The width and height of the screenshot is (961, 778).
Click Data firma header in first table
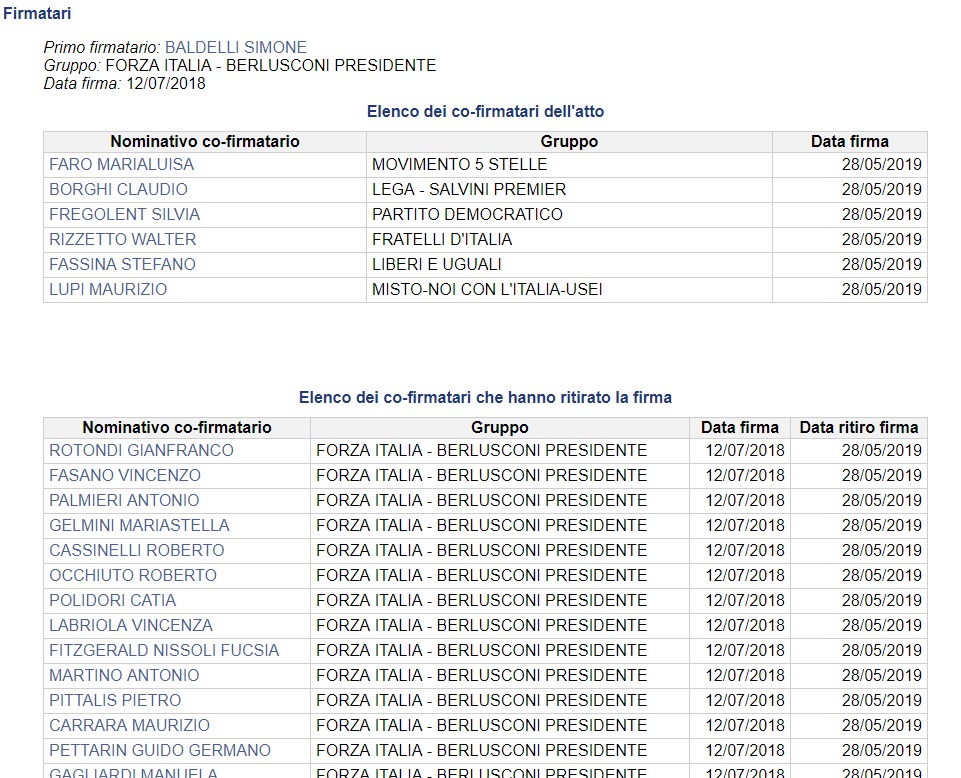pos(849,142)
